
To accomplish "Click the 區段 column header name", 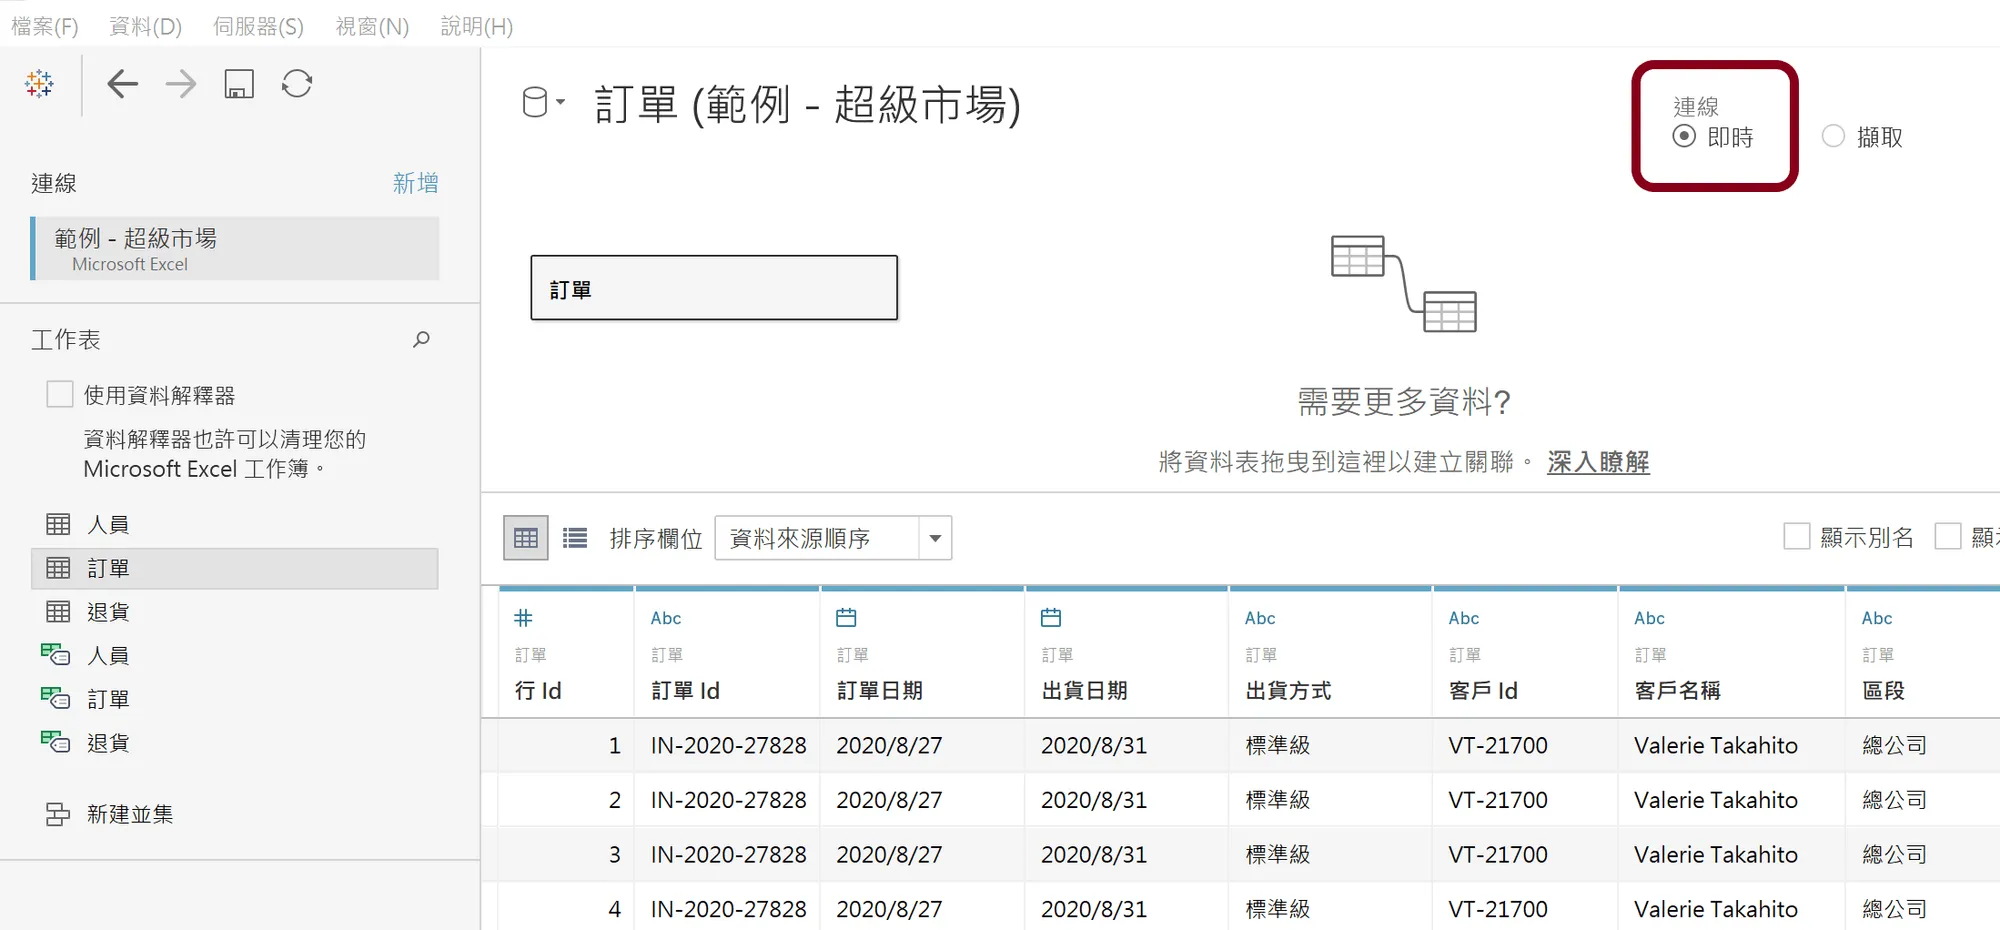I will point(1884,690).
